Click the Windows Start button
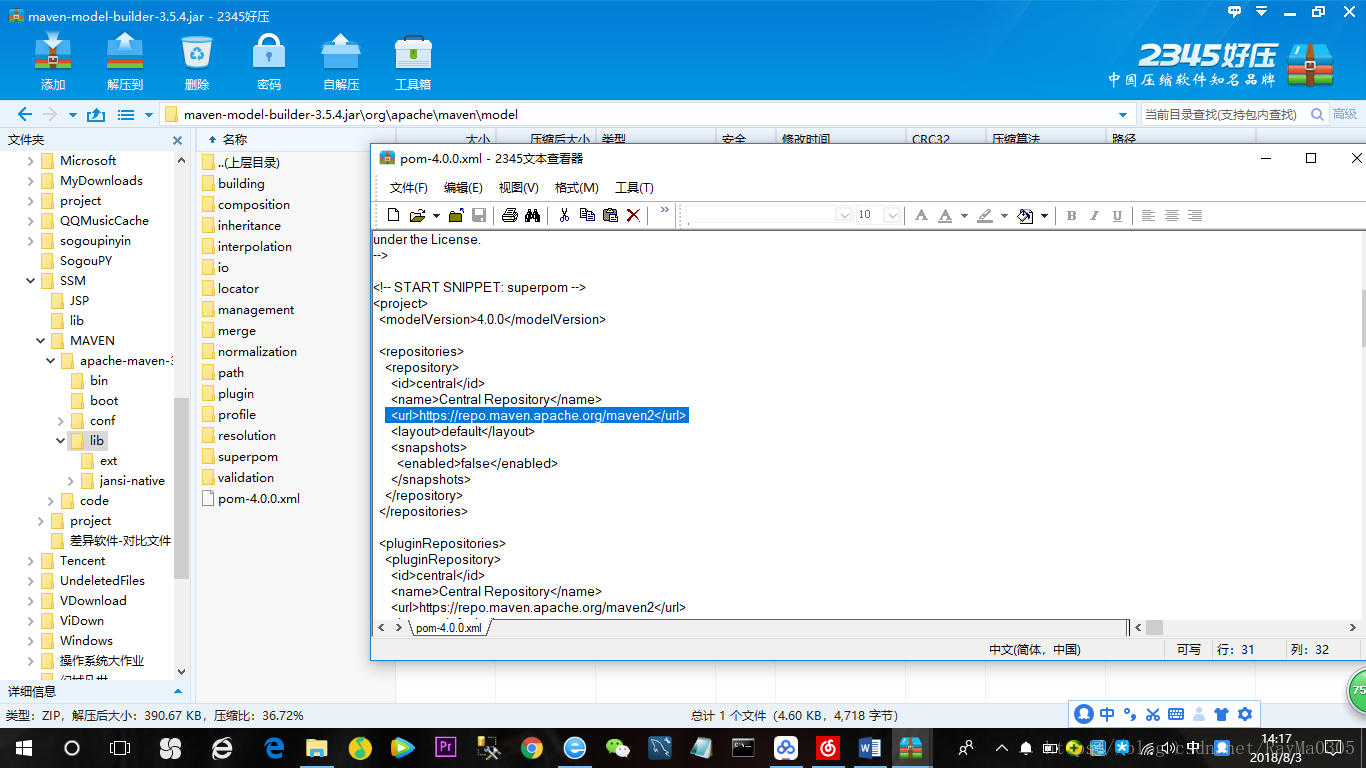This screenshot has height=768, width=1366. 24,747
